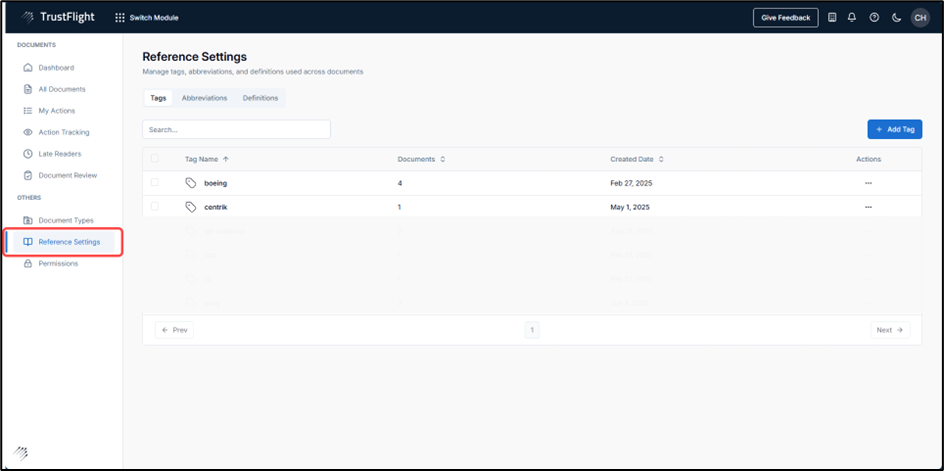Viewport: 944px width, 471px height.
Task: Open Dashboard from the sidebar
Action: point(56,68)
